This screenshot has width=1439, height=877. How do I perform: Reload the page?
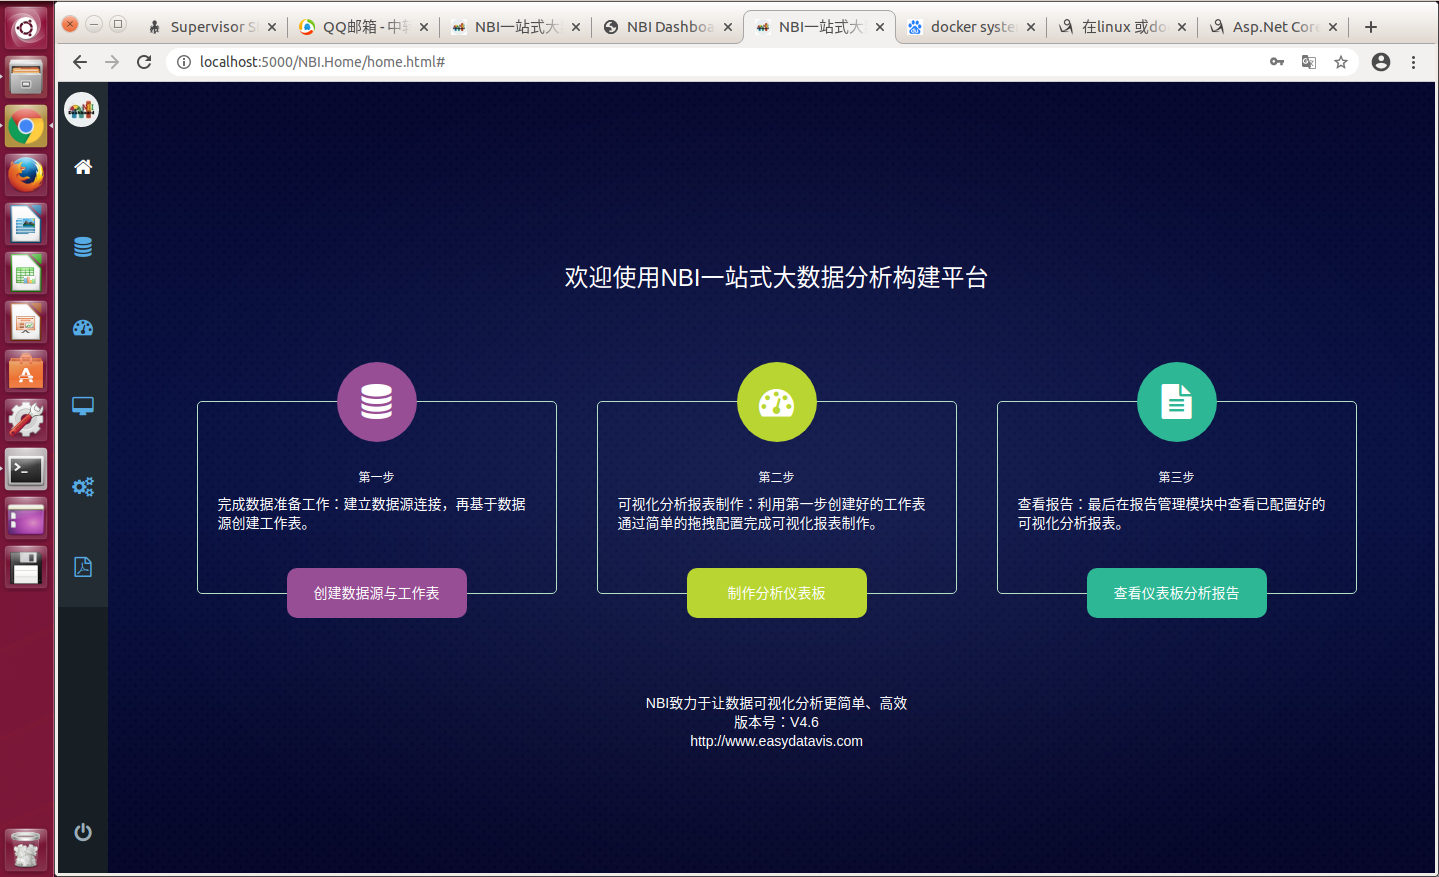[144, 62]
